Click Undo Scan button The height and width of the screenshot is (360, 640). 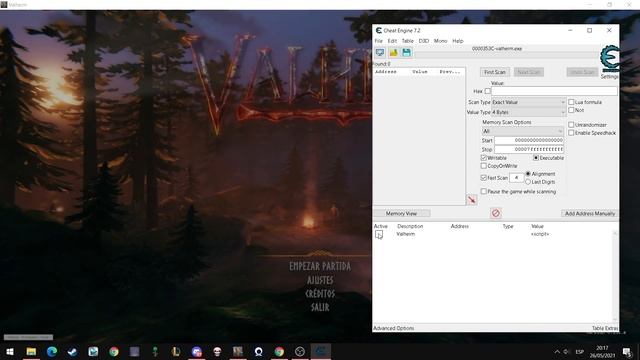(582, 72)
